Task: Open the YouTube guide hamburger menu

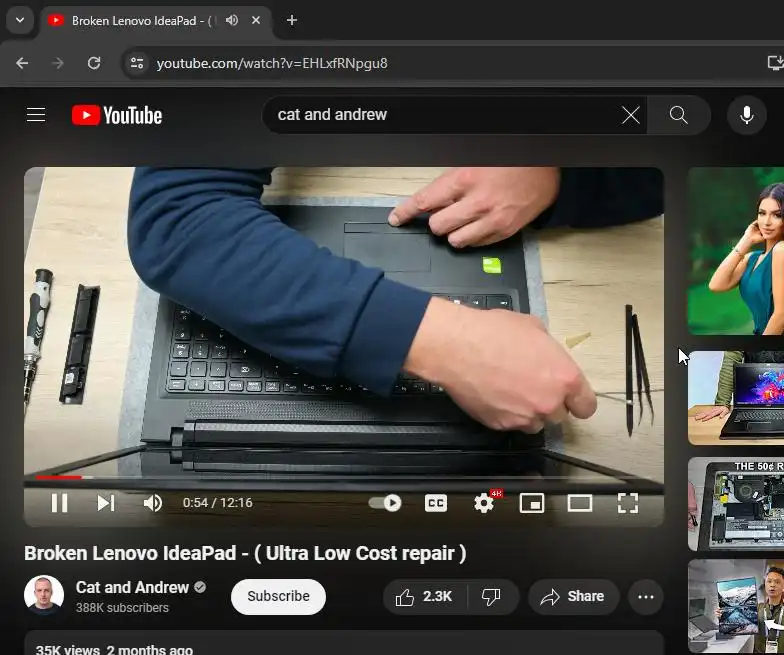Action: point(36,115)
